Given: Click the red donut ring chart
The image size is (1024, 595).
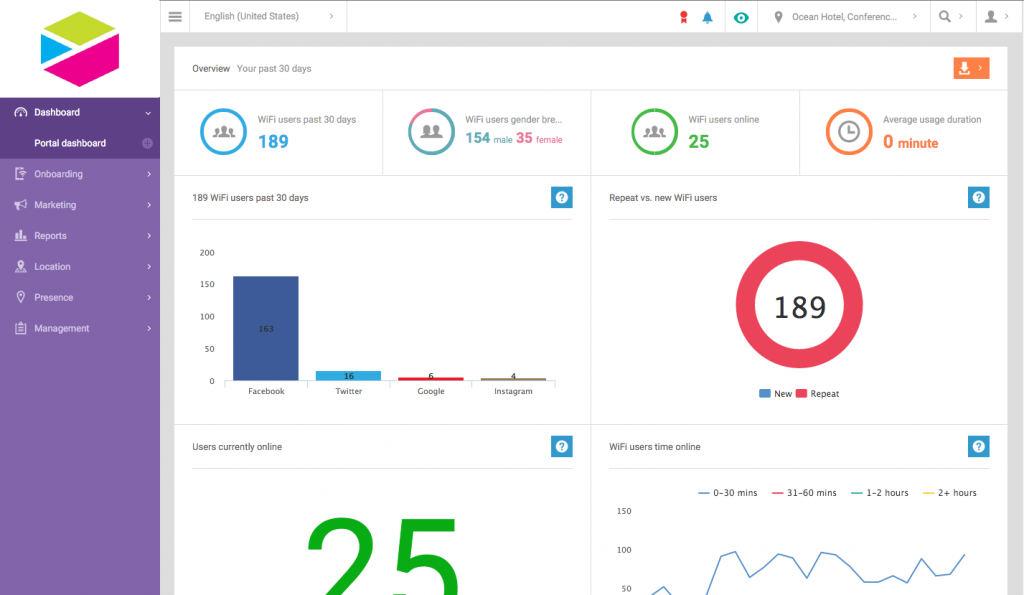Looking at the screenshot, I should 799,305.
